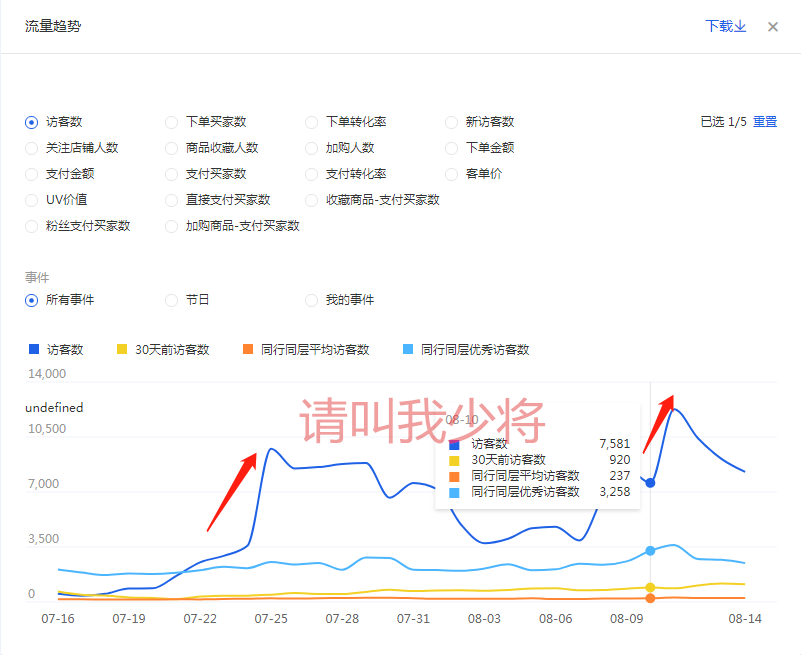Choose the 支付金额 metric
This screenshot has height=655, width=801.
pyautogui.click(x=32, y=174)
